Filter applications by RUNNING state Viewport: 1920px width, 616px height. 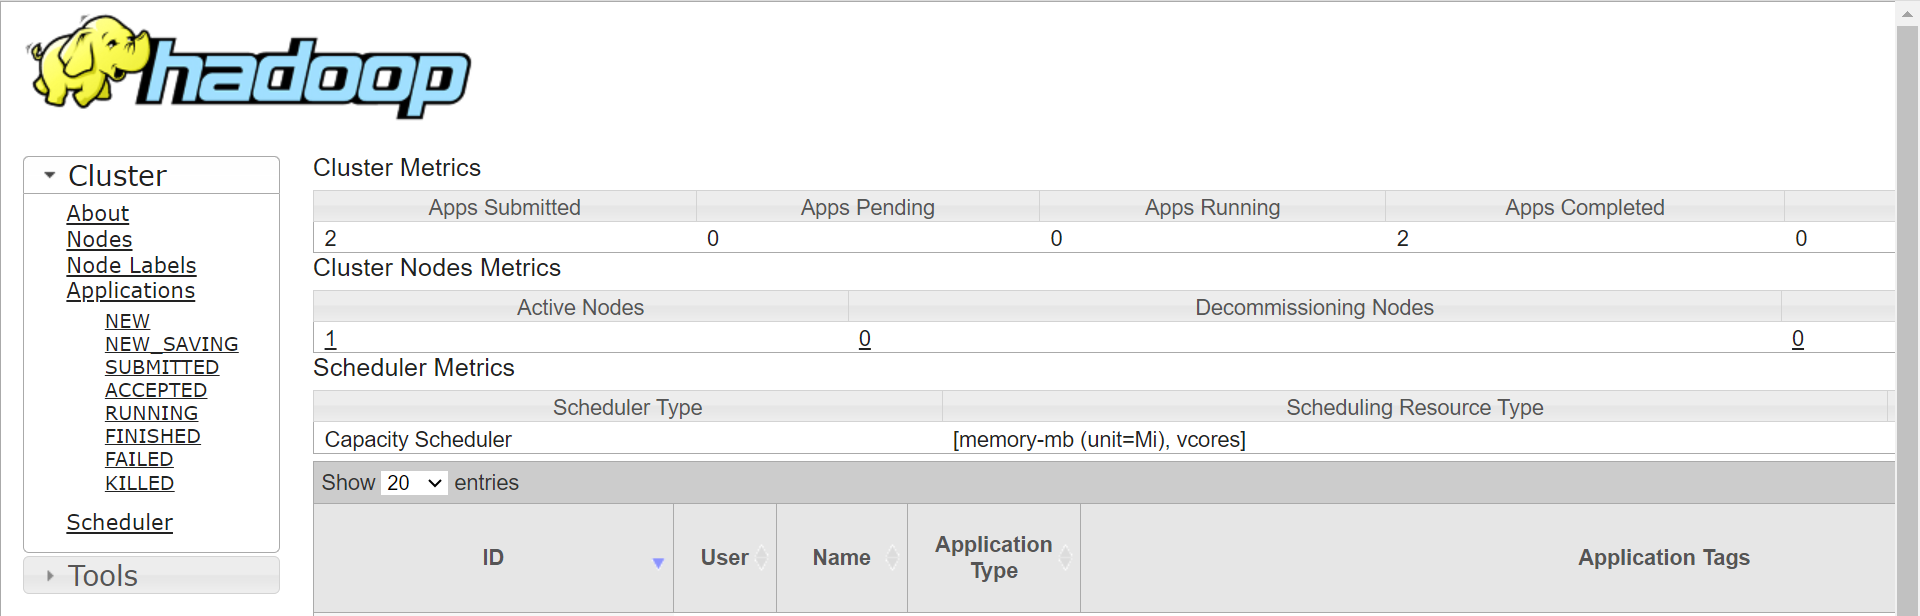pyautogui.click(x=151, y=413)
